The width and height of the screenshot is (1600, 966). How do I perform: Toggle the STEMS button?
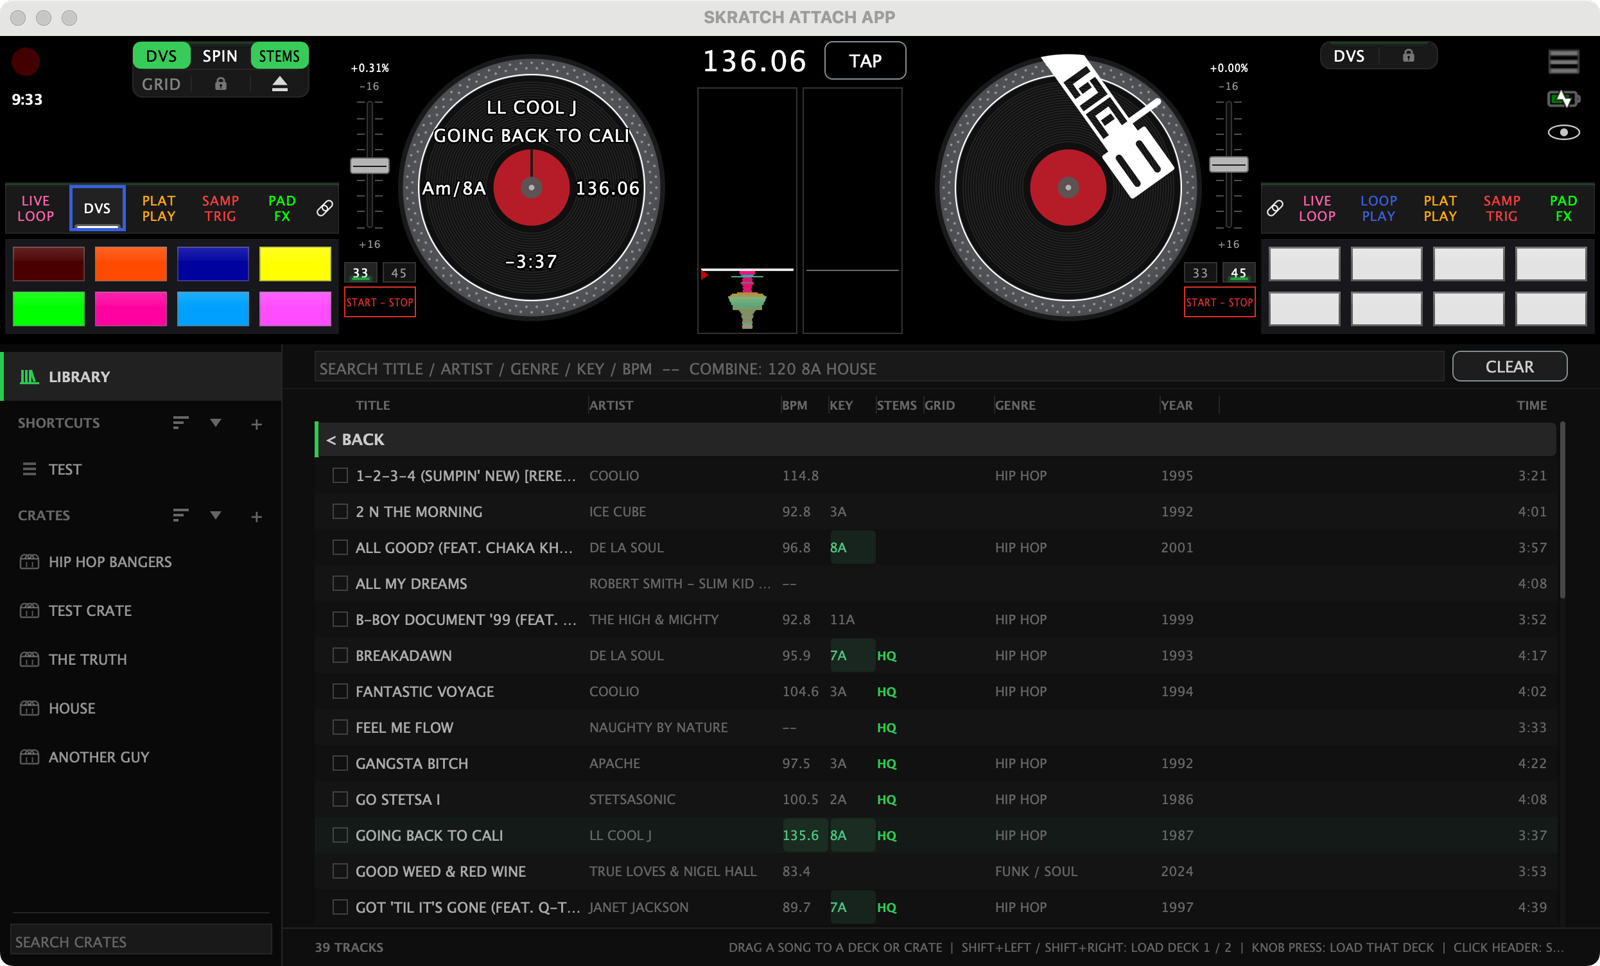tap(279, 56)
